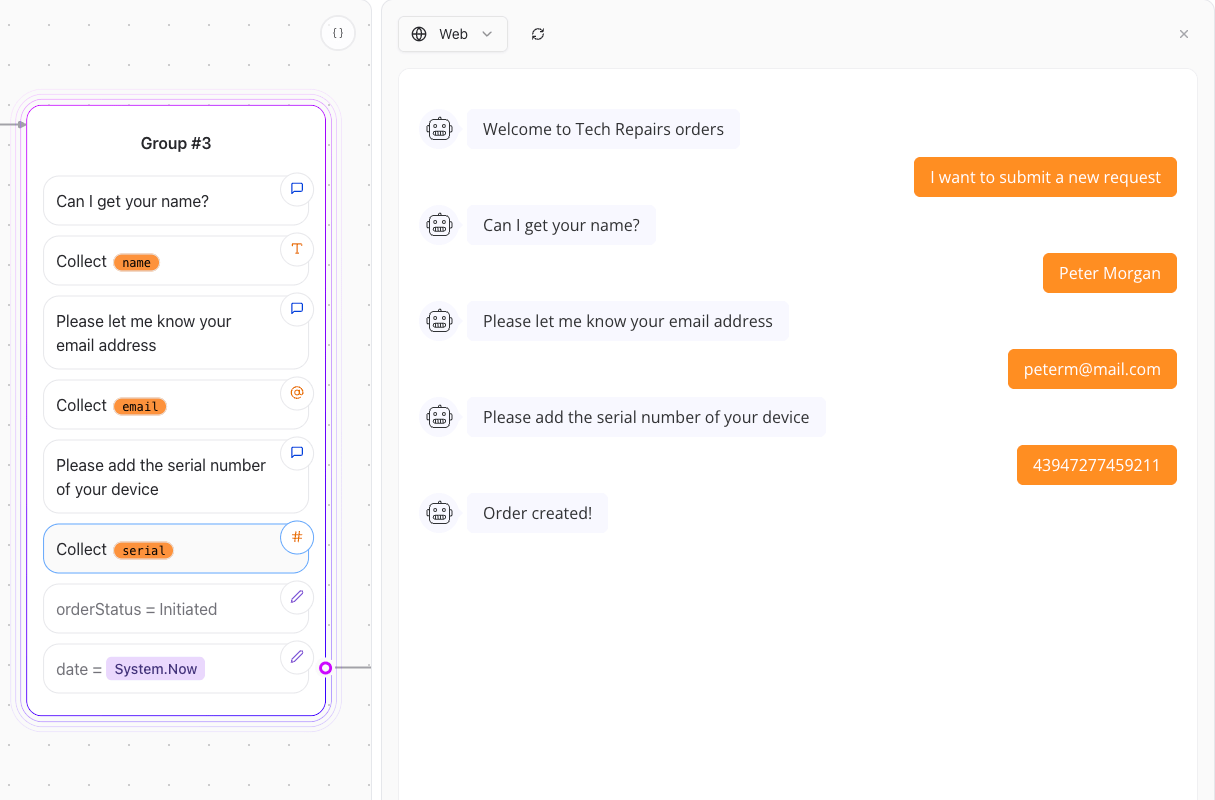Click the 'peterm@mail.com' reply bubble
Image resolution: width=1215 pixels, height=800 pixels.
1092,369
